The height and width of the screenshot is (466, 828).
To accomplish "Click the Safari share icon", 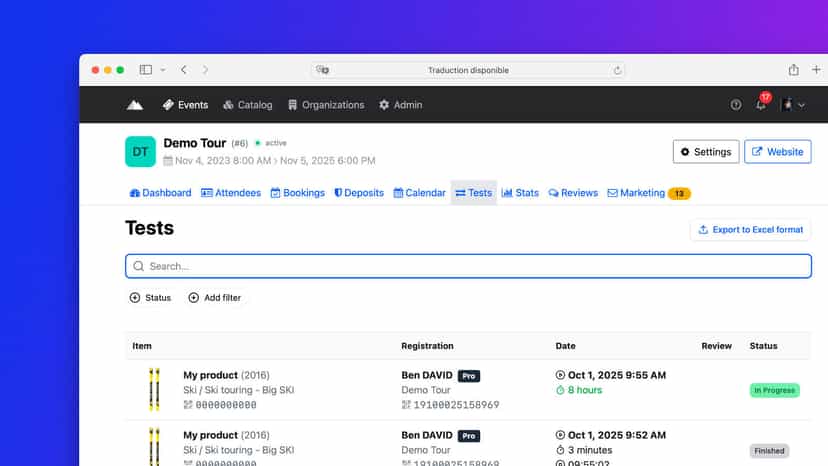I will click(793, 70).
